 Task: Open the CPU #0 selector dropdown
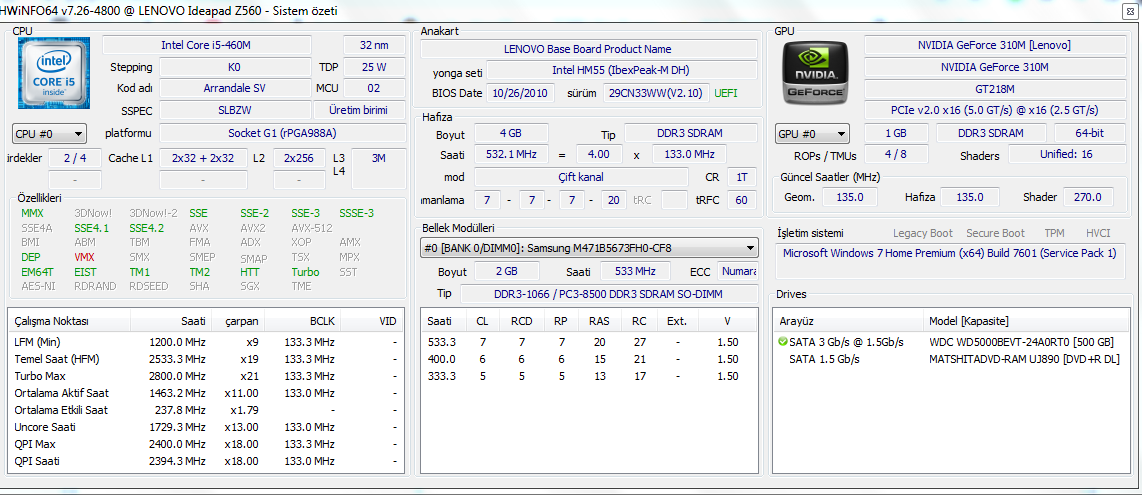coord(50,134)
